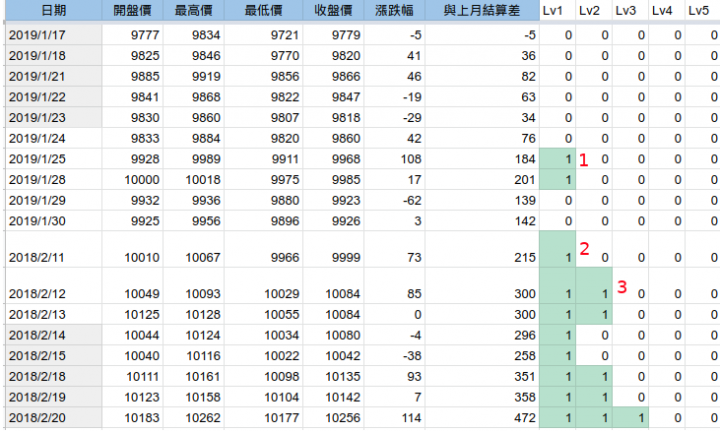This screenshot has height=432, width=720.
Task: Select the date cell 2018/2/13
Action: coord(53,314)
